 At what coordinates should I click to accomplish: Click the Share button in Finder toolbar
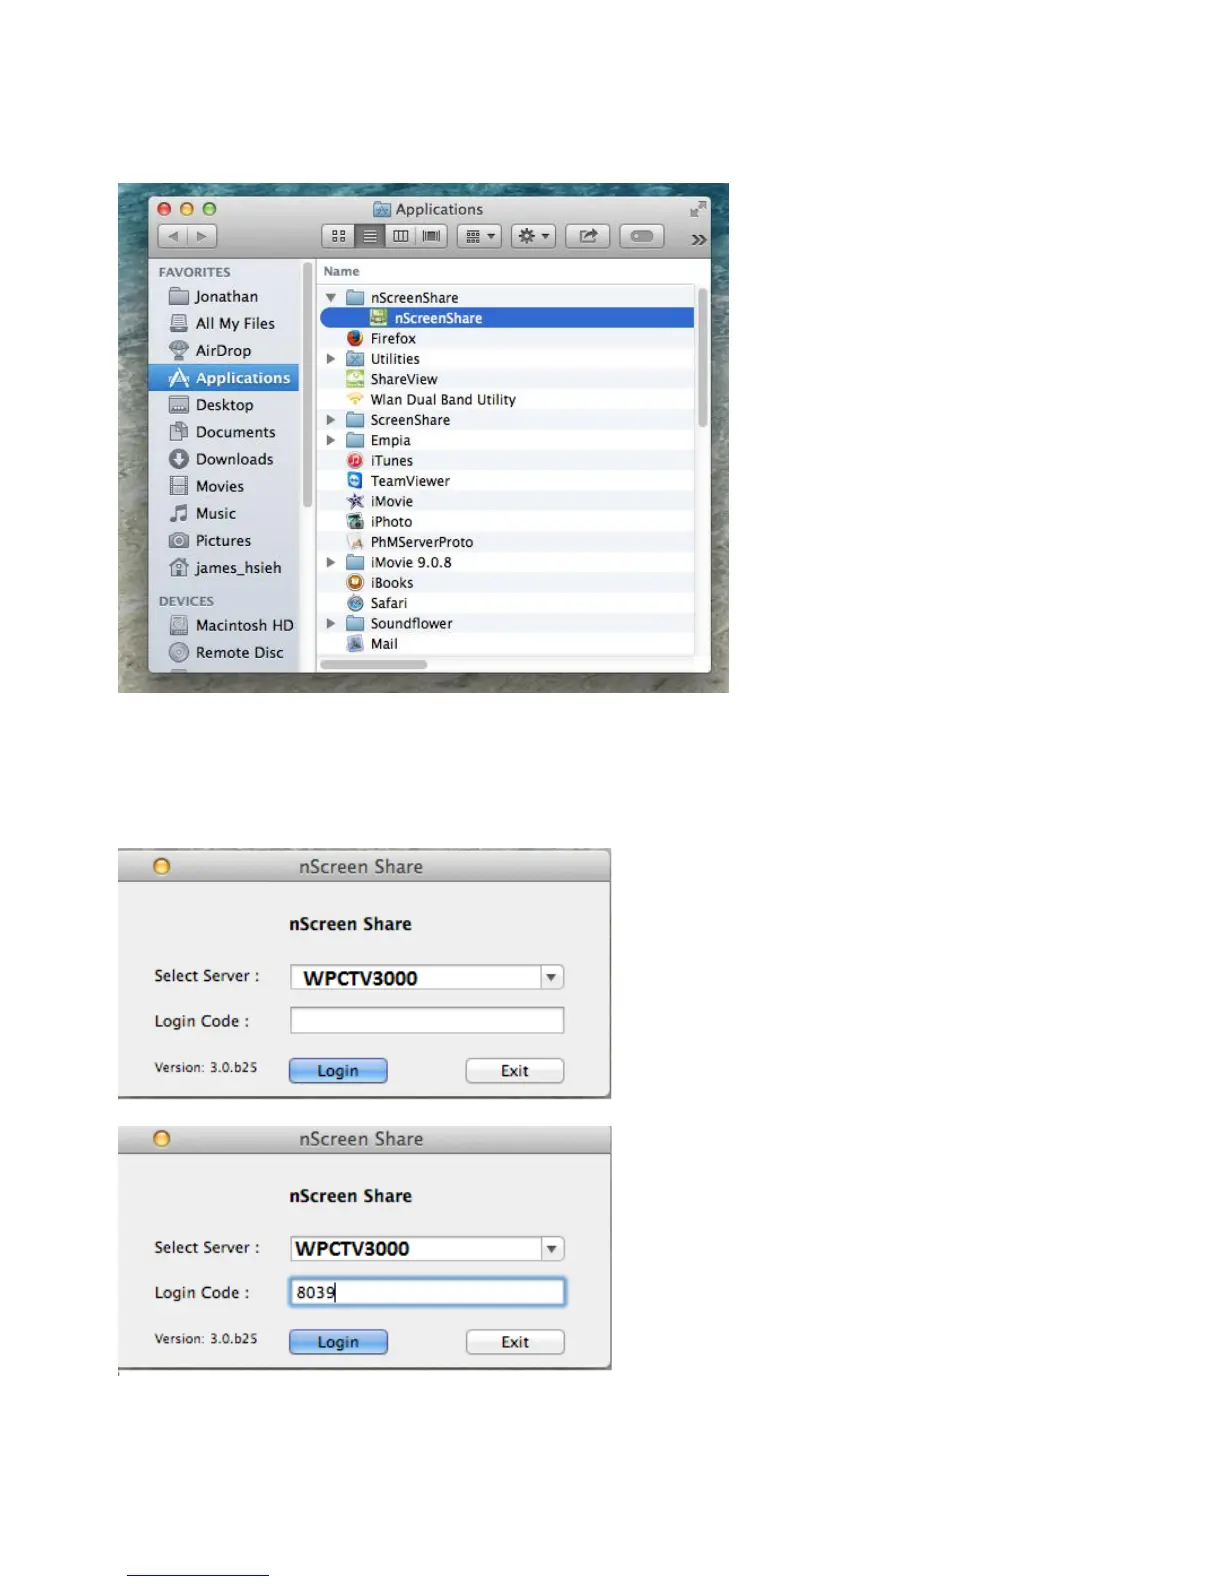pos(588,236)
